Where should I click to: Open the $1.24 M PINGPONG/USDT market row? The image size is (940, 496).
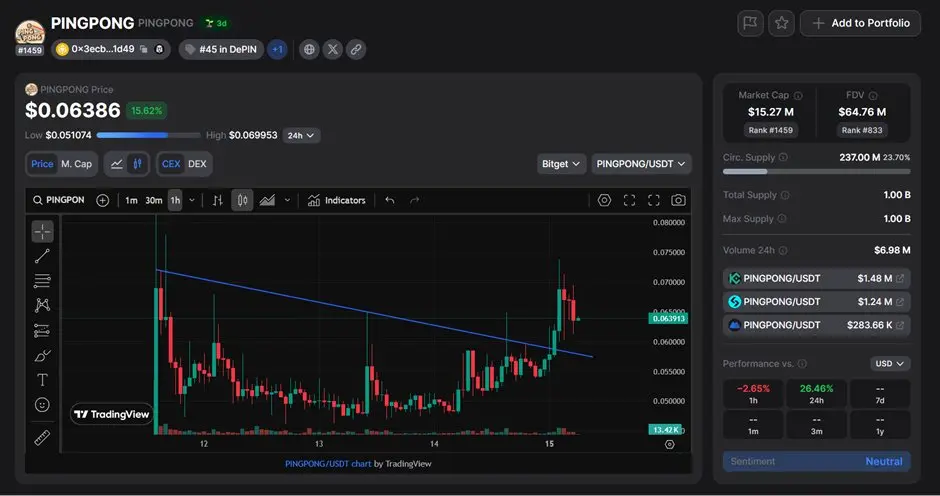pyautogui.click(x=817, y=302)
